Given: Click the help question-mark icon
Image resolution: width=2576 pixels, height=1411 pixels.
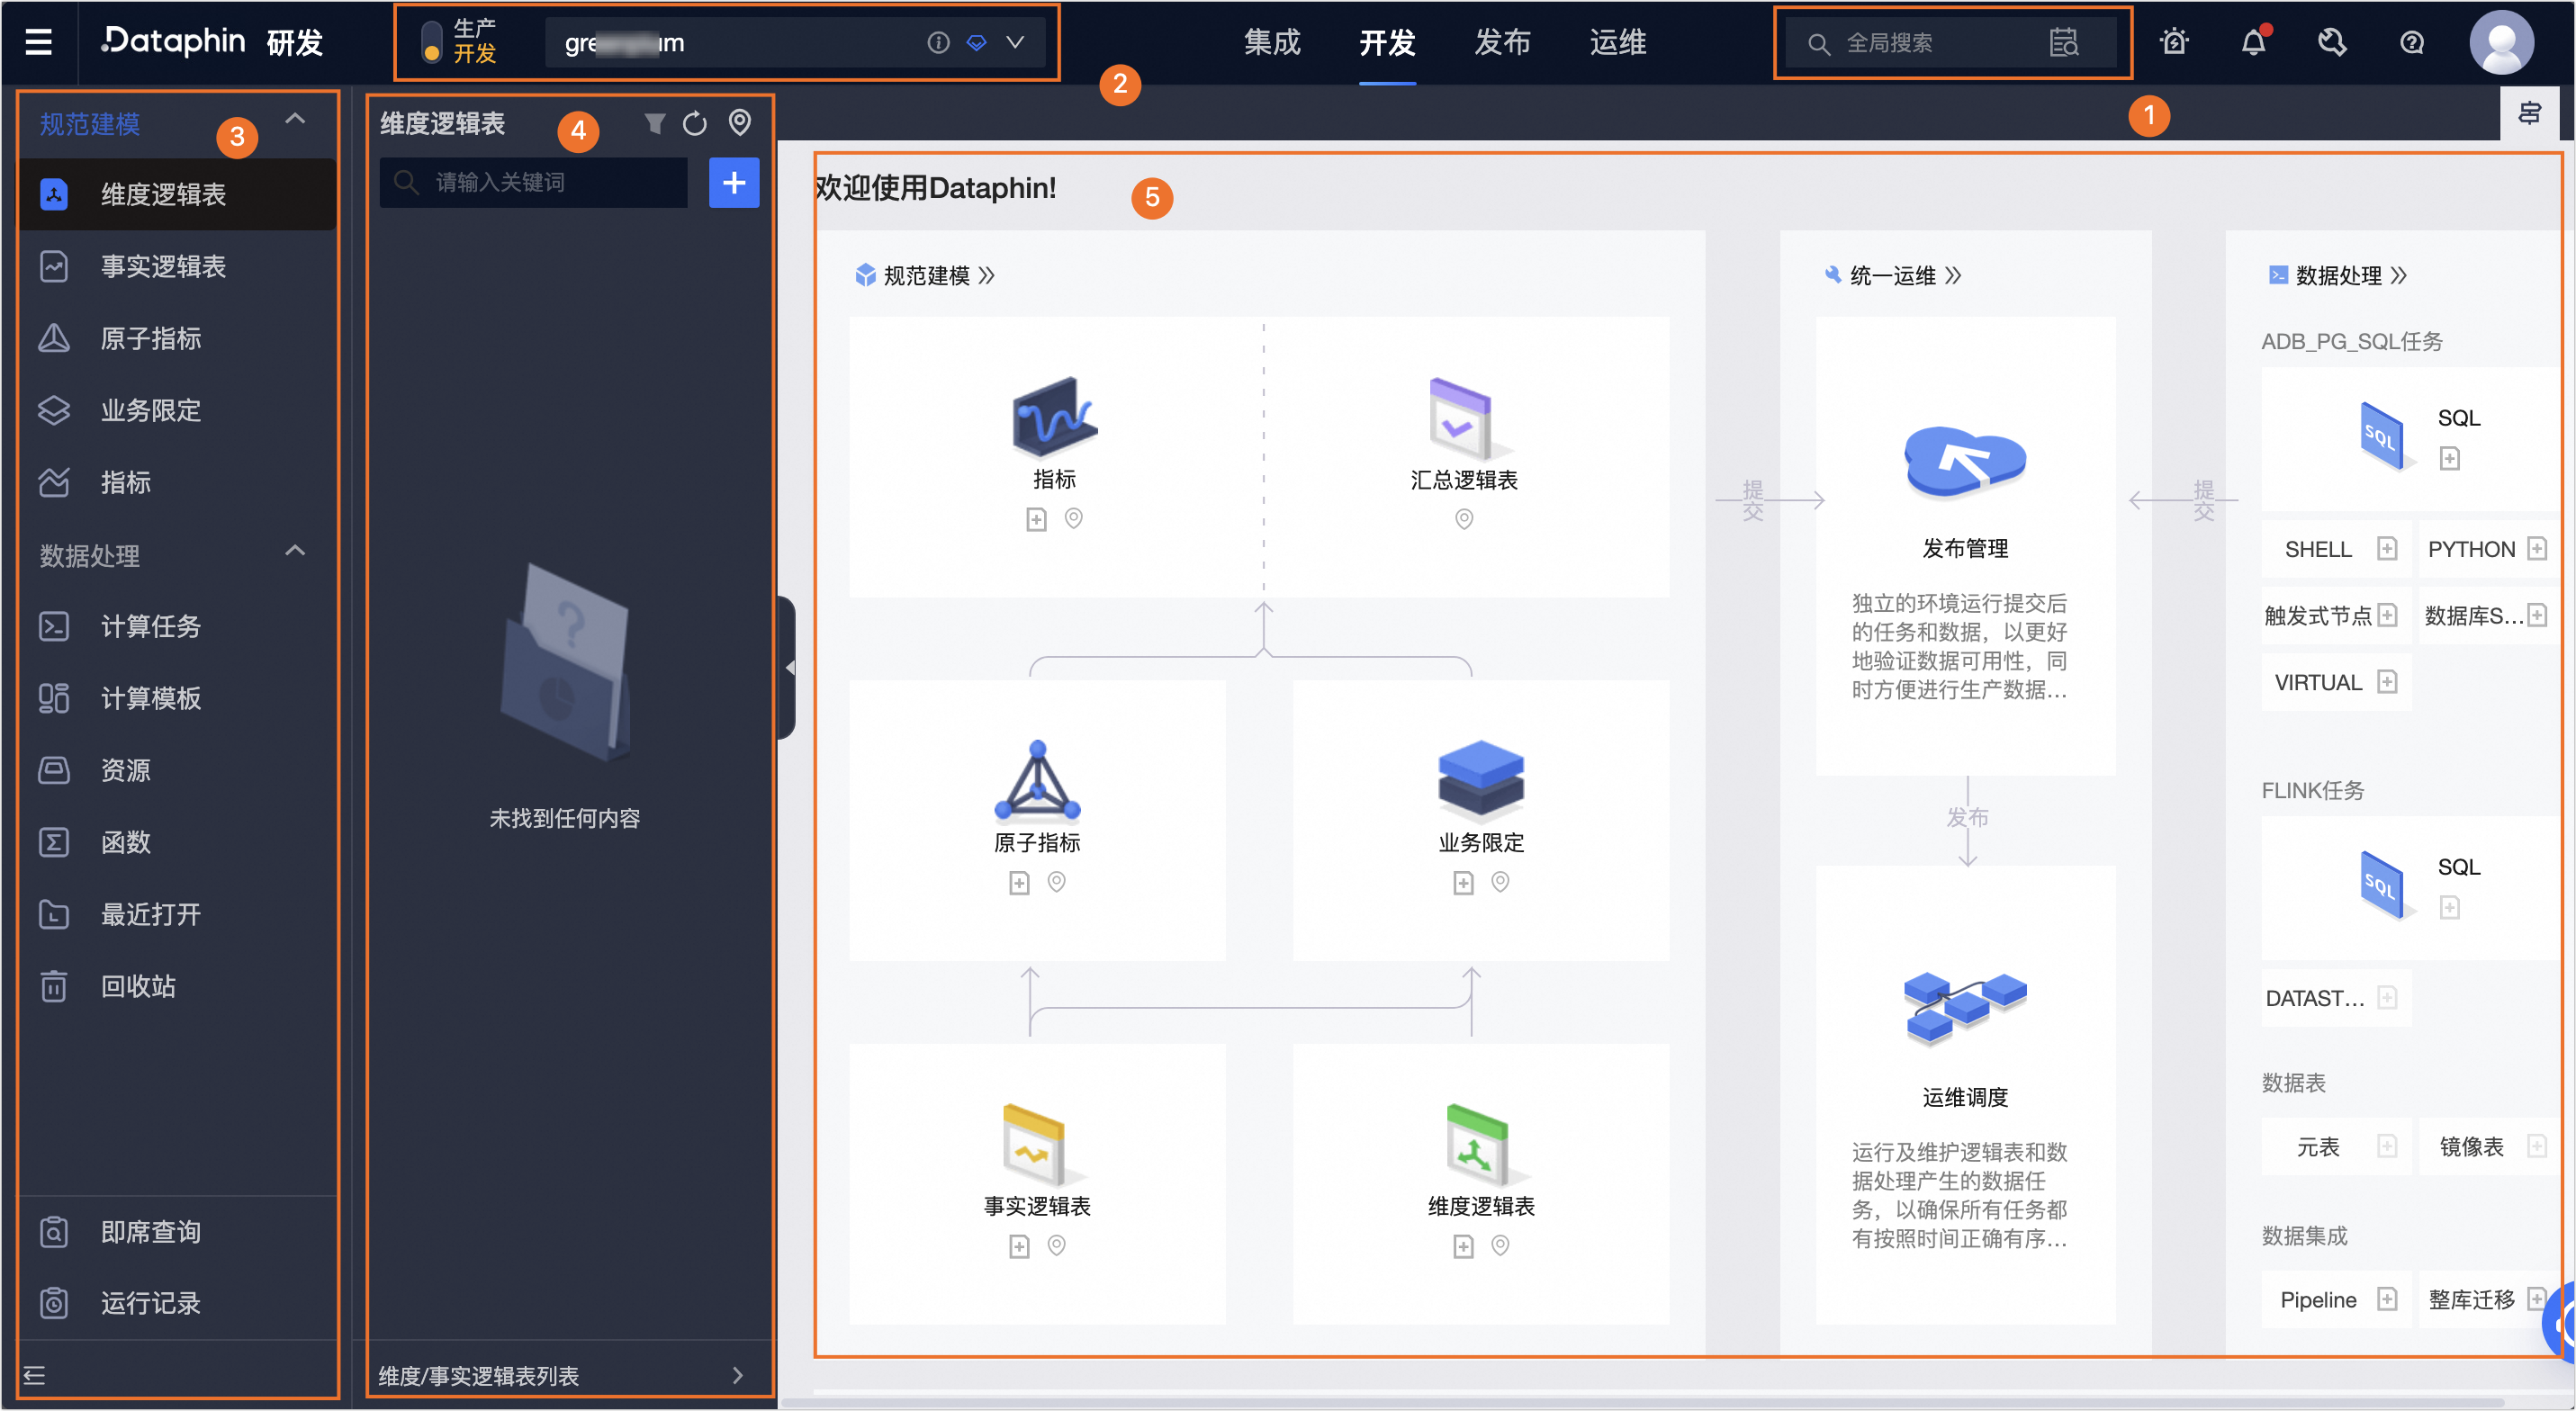Looking at the screenshot, I should [2411, 42].
